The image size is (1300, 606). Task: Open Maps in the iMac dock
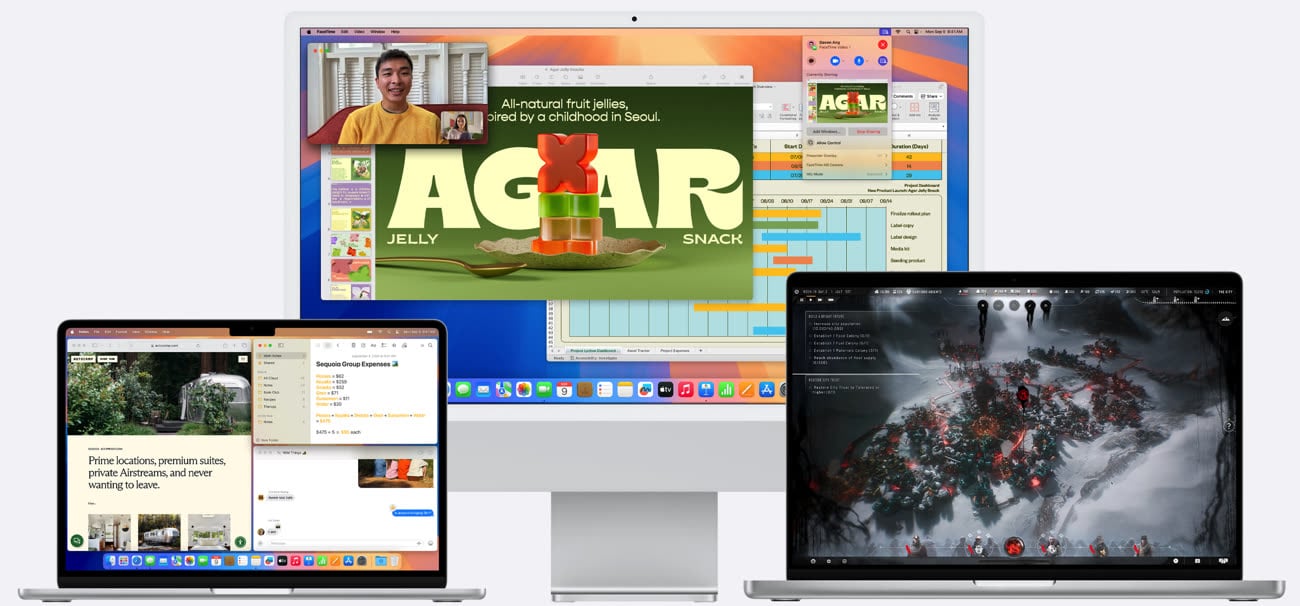tap(503, 389)
